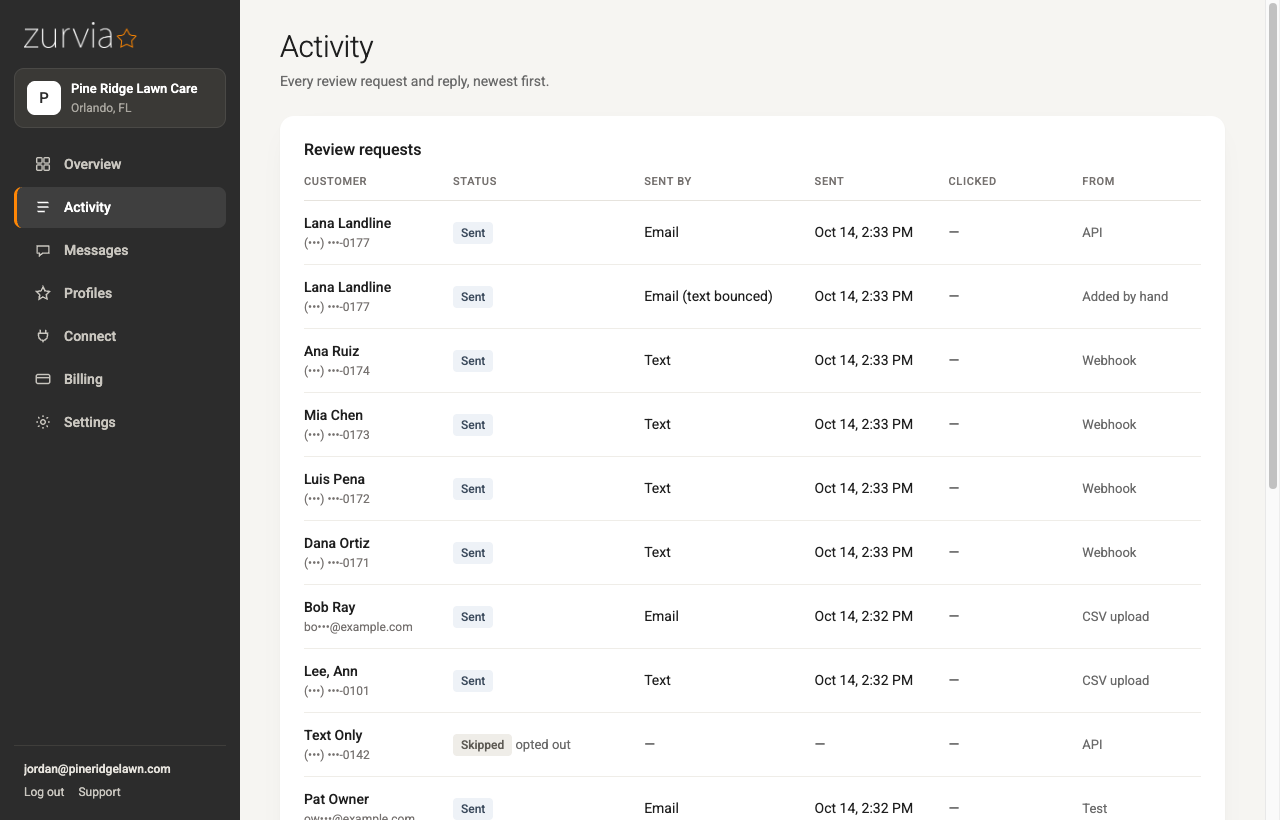
Task: Click Sent badge in Bob Ray row
Action: pos(473,617)
